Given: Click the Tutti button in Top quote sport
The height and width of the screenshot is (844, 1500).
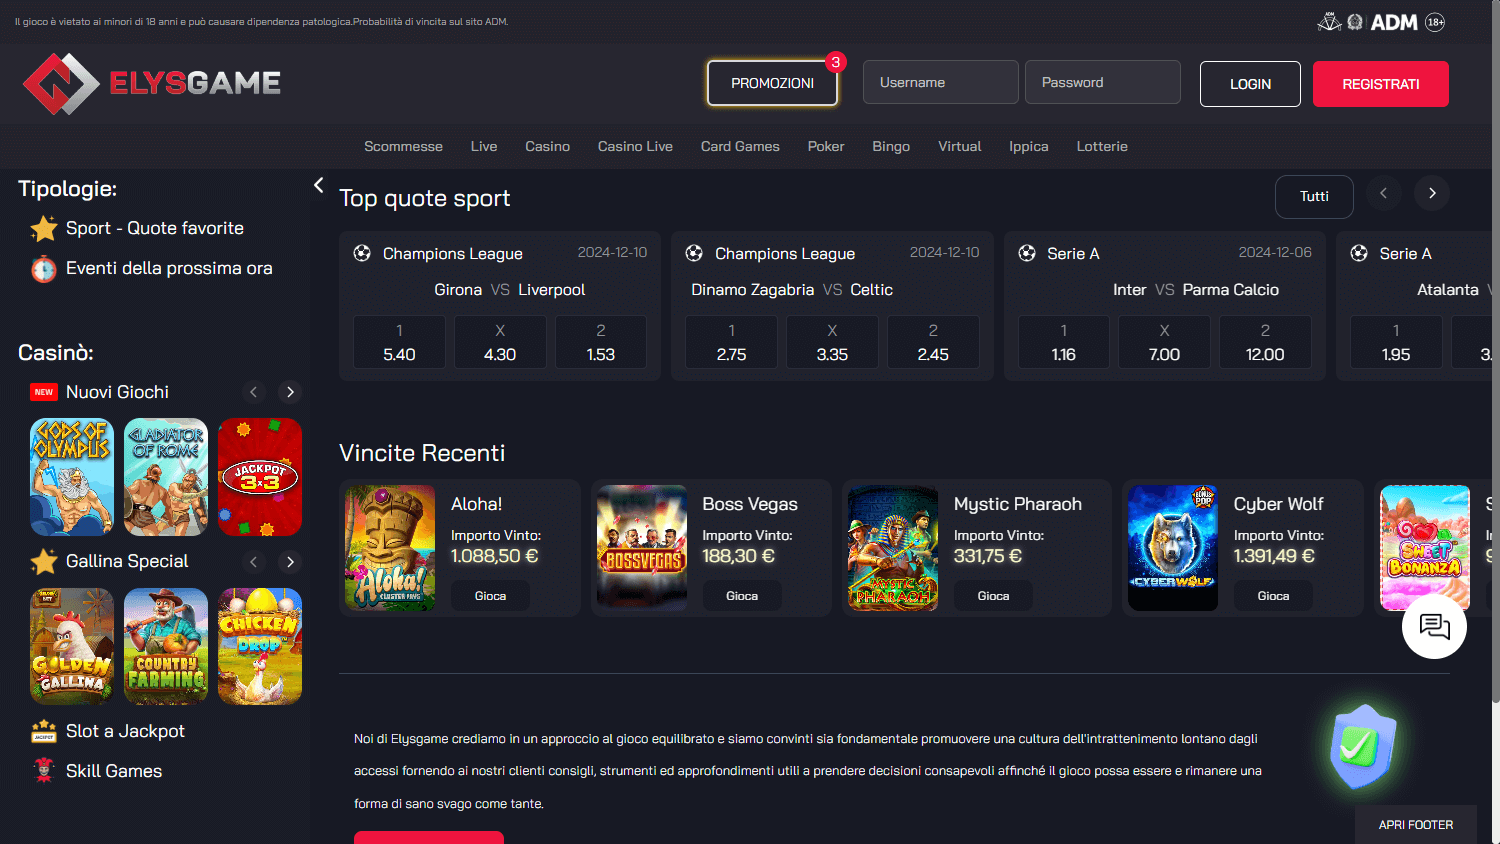Looking at the screenshot, I should click(x=1314, y=196).
